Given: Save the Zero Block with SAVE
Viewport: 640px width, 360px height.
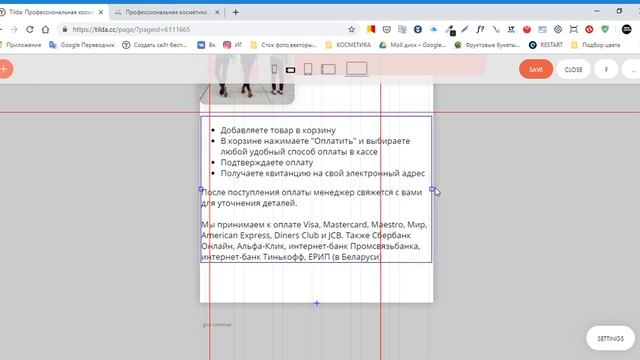Looking at the screenshot, I should click(536, 69).
